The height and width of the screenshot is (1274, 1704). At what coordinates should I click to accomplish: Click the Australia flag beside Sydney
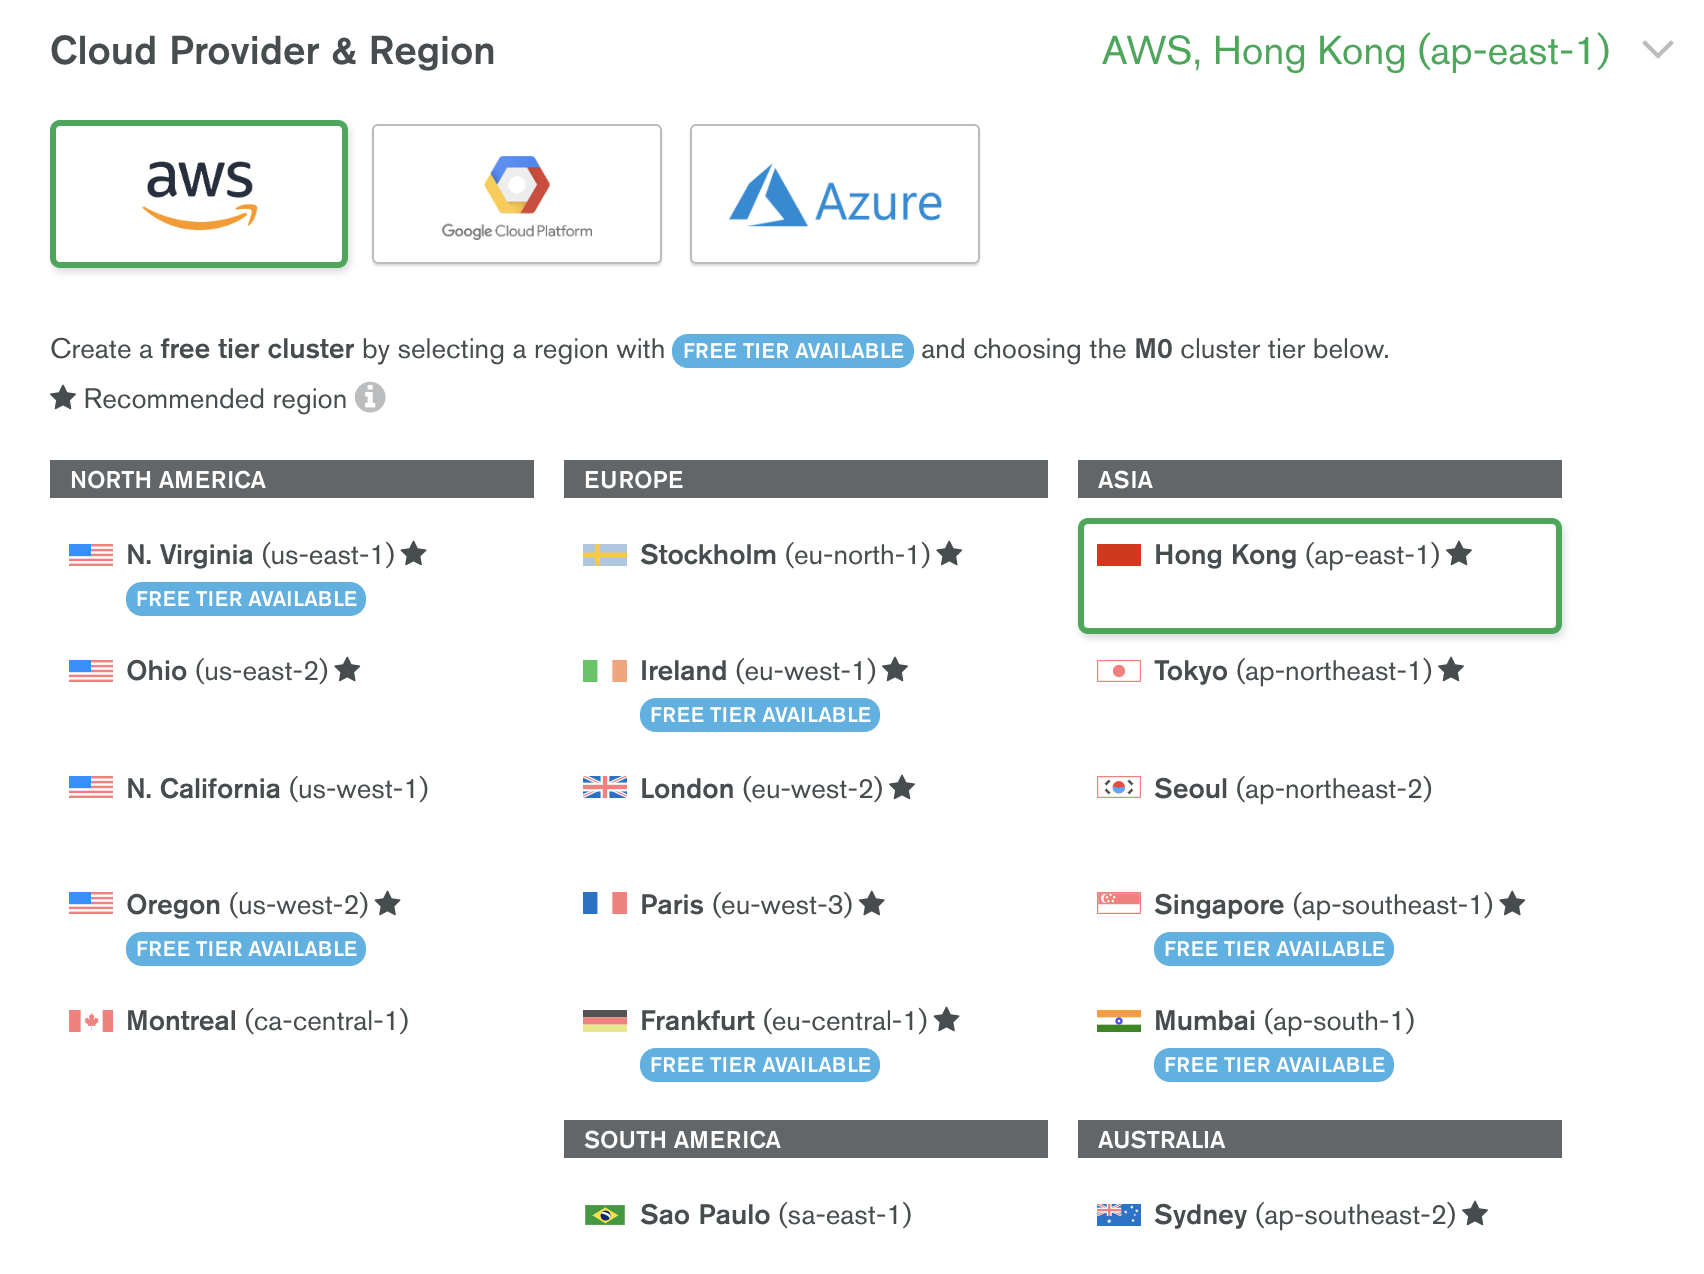[x=1118, y=1215]
